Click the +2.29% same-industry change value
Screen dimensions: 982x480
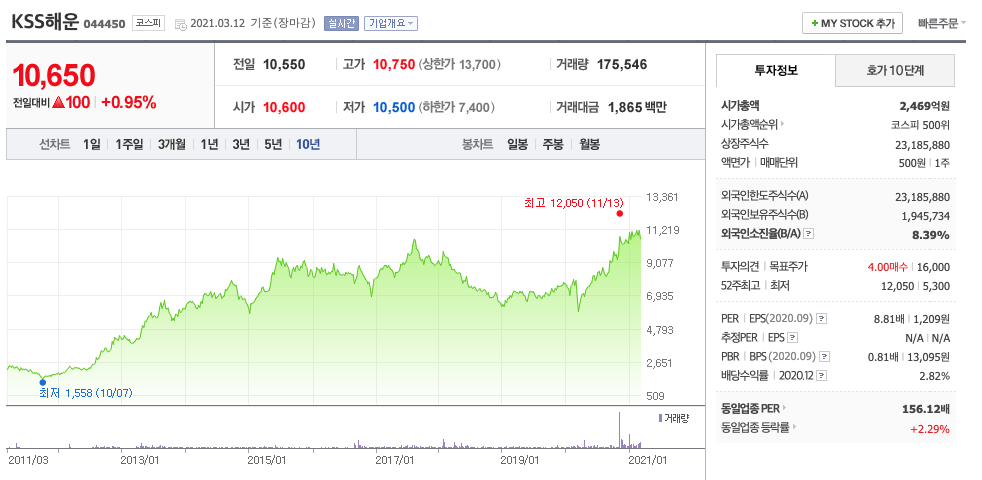[930, 429]
